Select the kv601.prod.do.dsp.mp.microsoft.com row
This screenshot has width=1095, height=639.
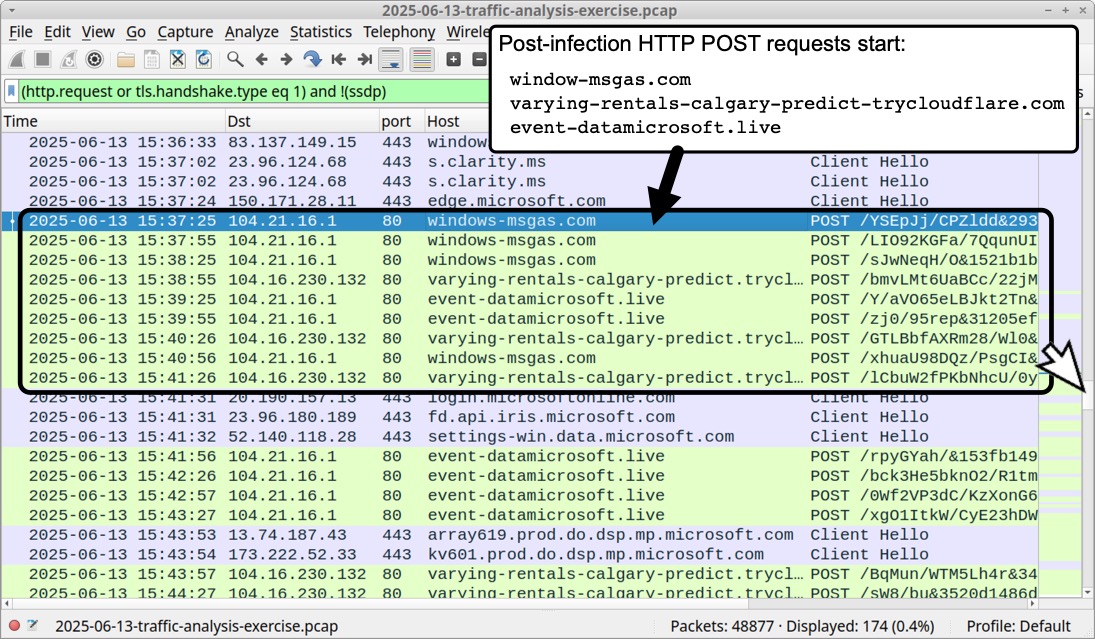click(520, 554)
